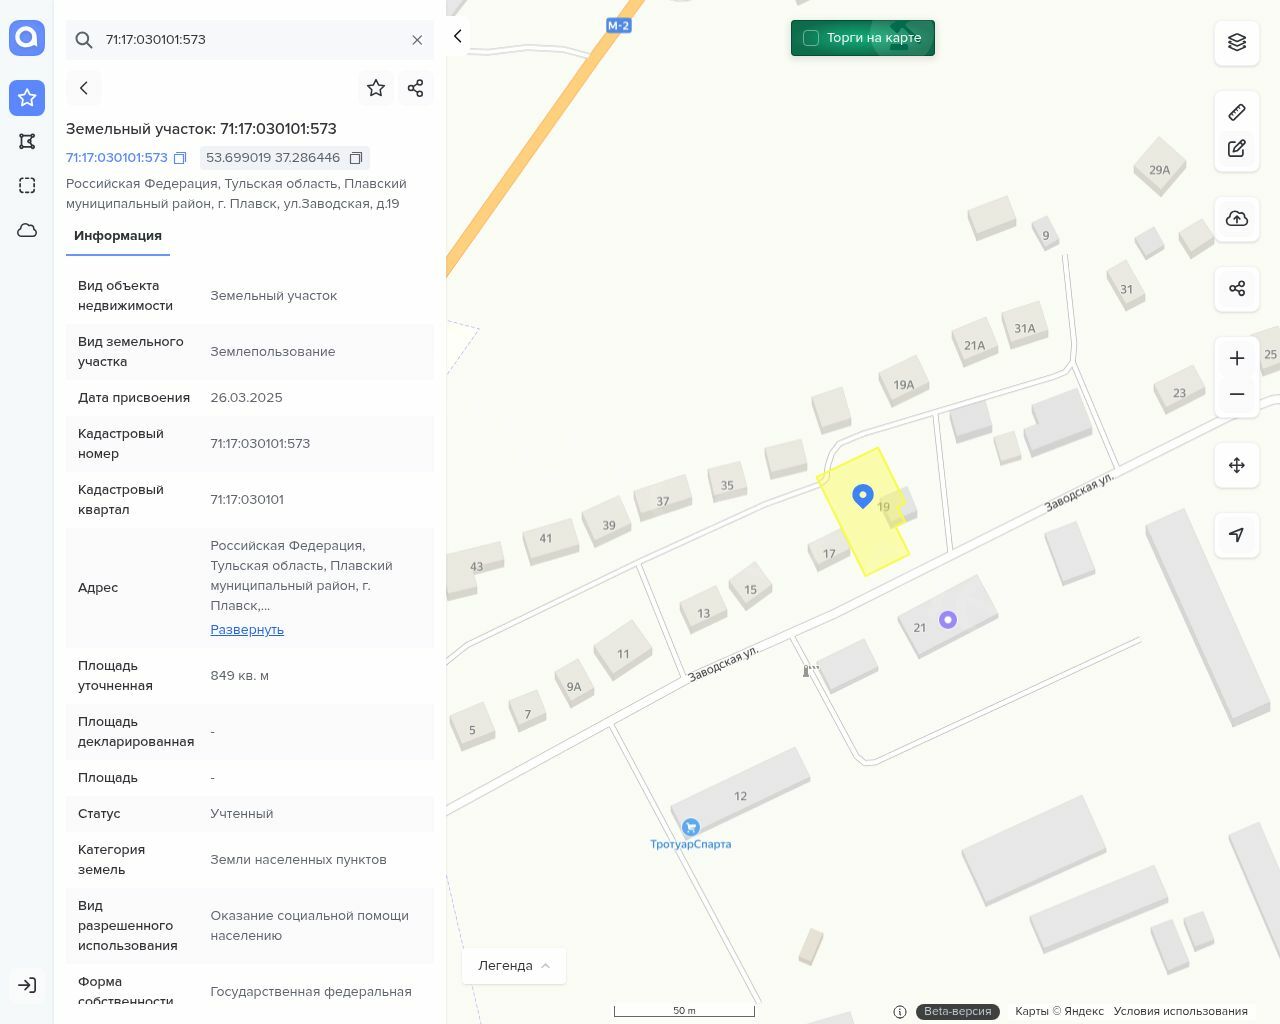Zoom in on the map
This screenshot has height=1024, width=1280.
1236,358
